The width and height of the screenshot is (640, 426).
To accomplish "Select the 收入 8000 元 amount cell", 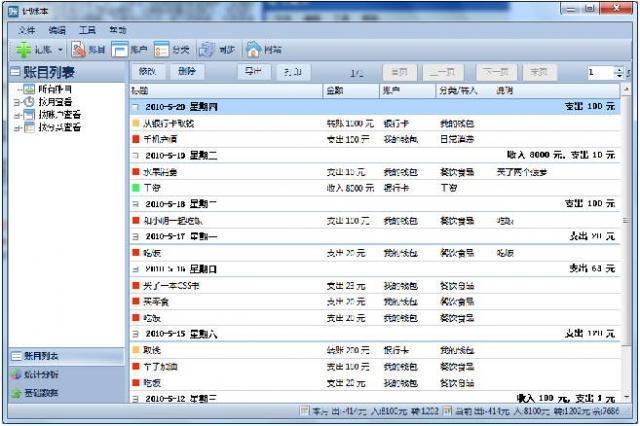I will click(350, 188).
